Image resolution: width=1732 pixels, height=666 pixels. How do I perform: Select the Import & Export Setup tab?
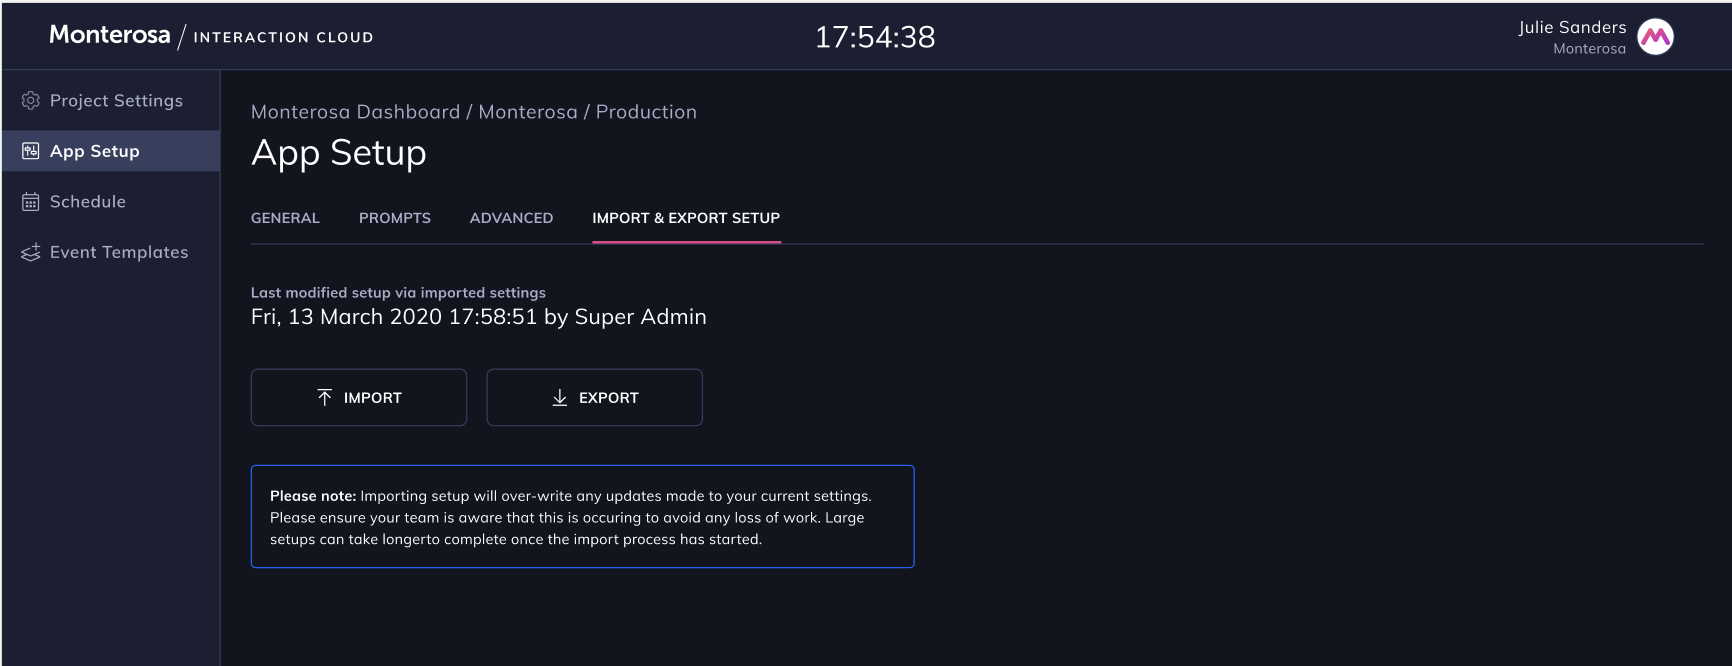tap(686, 218)
